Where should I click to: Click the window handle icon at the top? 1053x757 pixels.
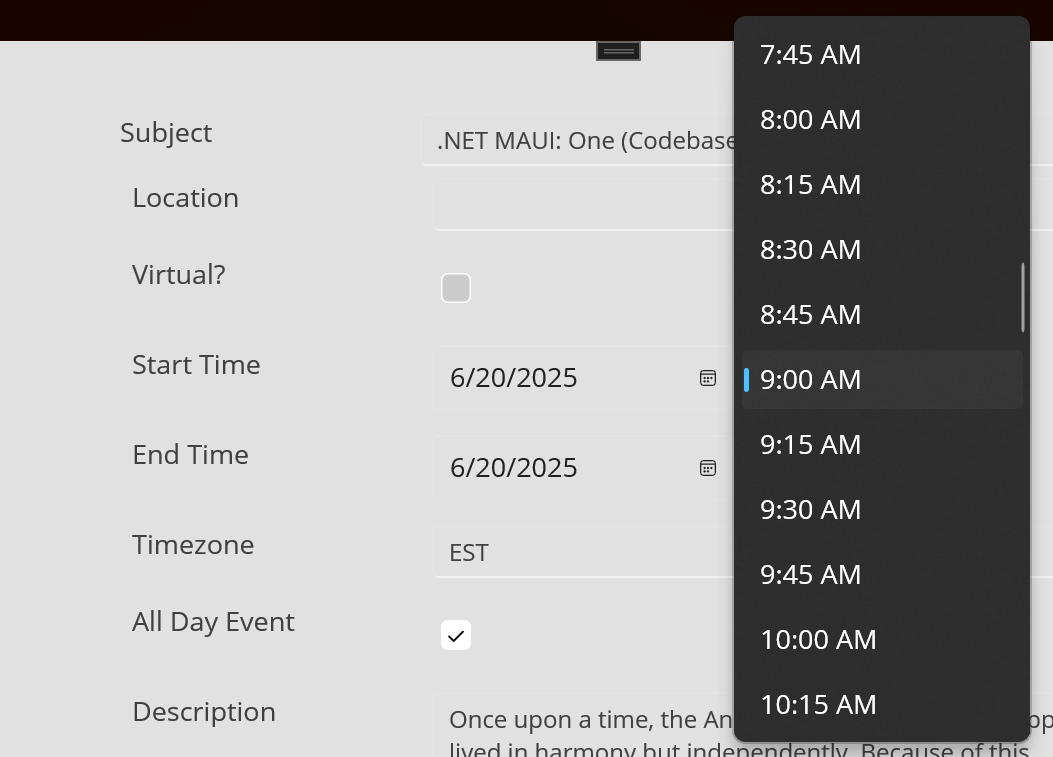[618, 50]
